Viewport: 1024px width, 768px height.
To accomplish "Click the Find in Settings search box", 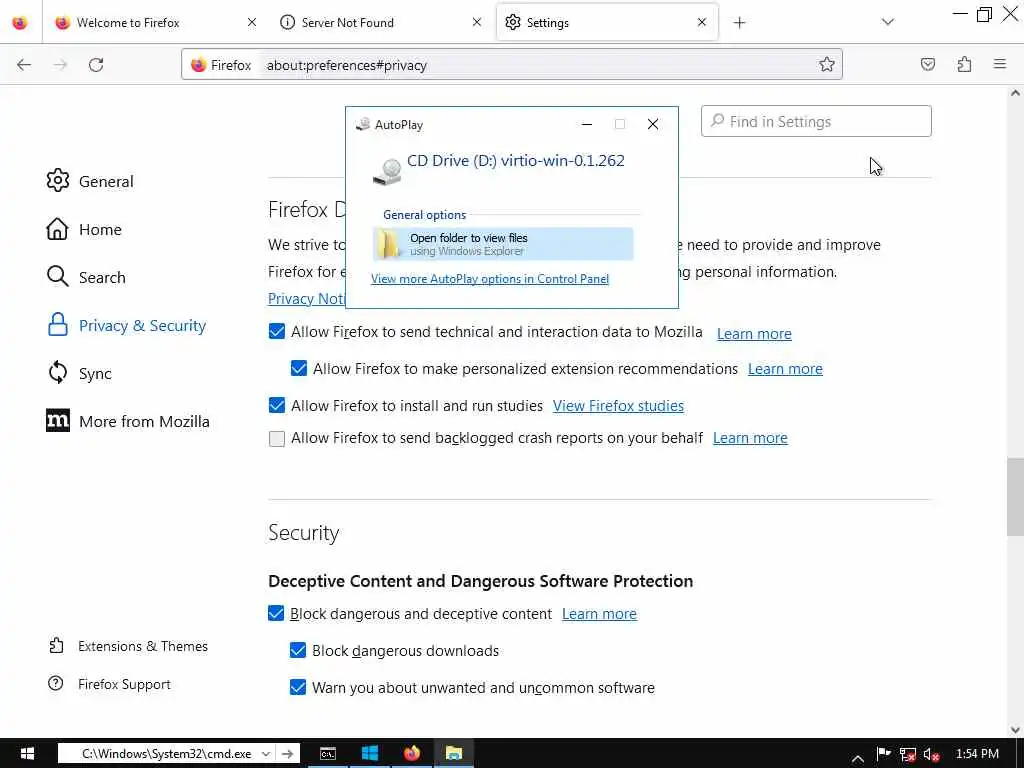I will 816,121.
